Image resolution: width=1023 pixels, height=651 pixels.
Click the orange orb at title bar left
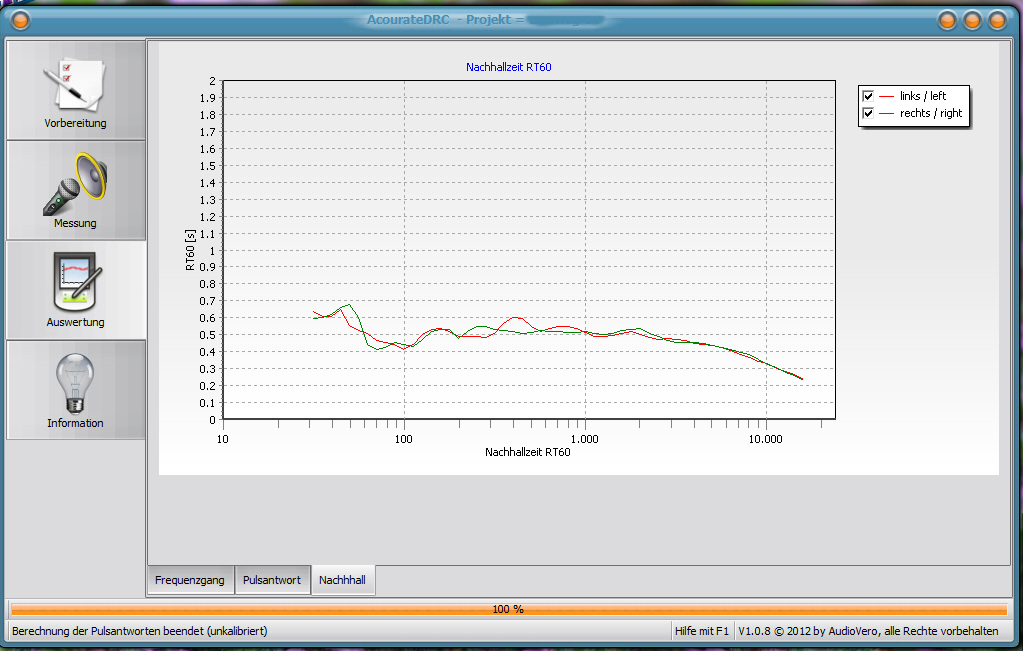(19, 20)
